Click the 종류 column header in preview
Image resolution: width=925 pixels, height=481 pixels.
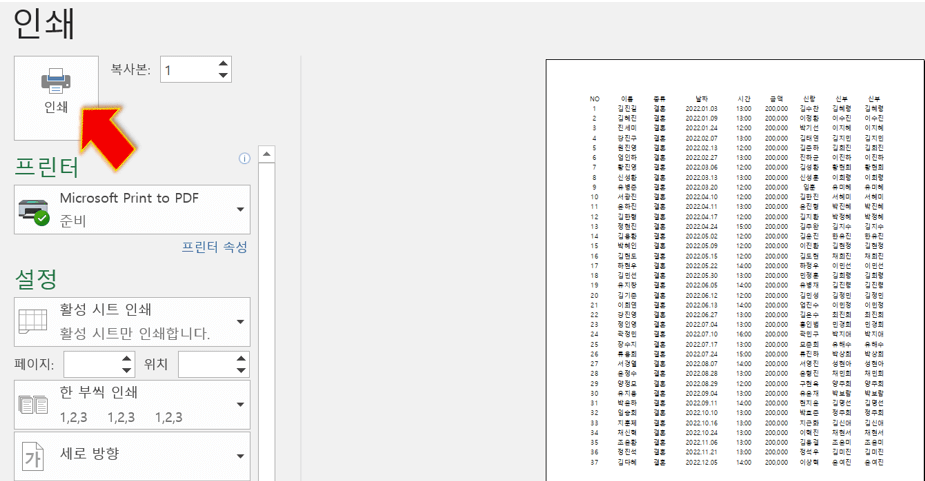coord(660,99)
